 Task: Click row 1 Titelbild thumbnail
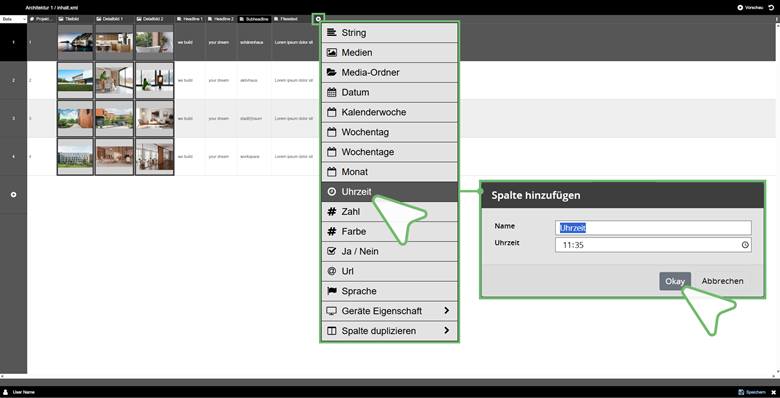click(x=75, y=42)
